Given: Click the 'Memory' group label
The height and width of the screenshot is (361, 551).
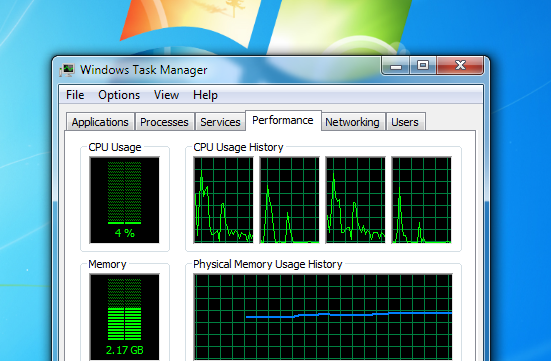Looking at the screenshot, I should [107, 264].
